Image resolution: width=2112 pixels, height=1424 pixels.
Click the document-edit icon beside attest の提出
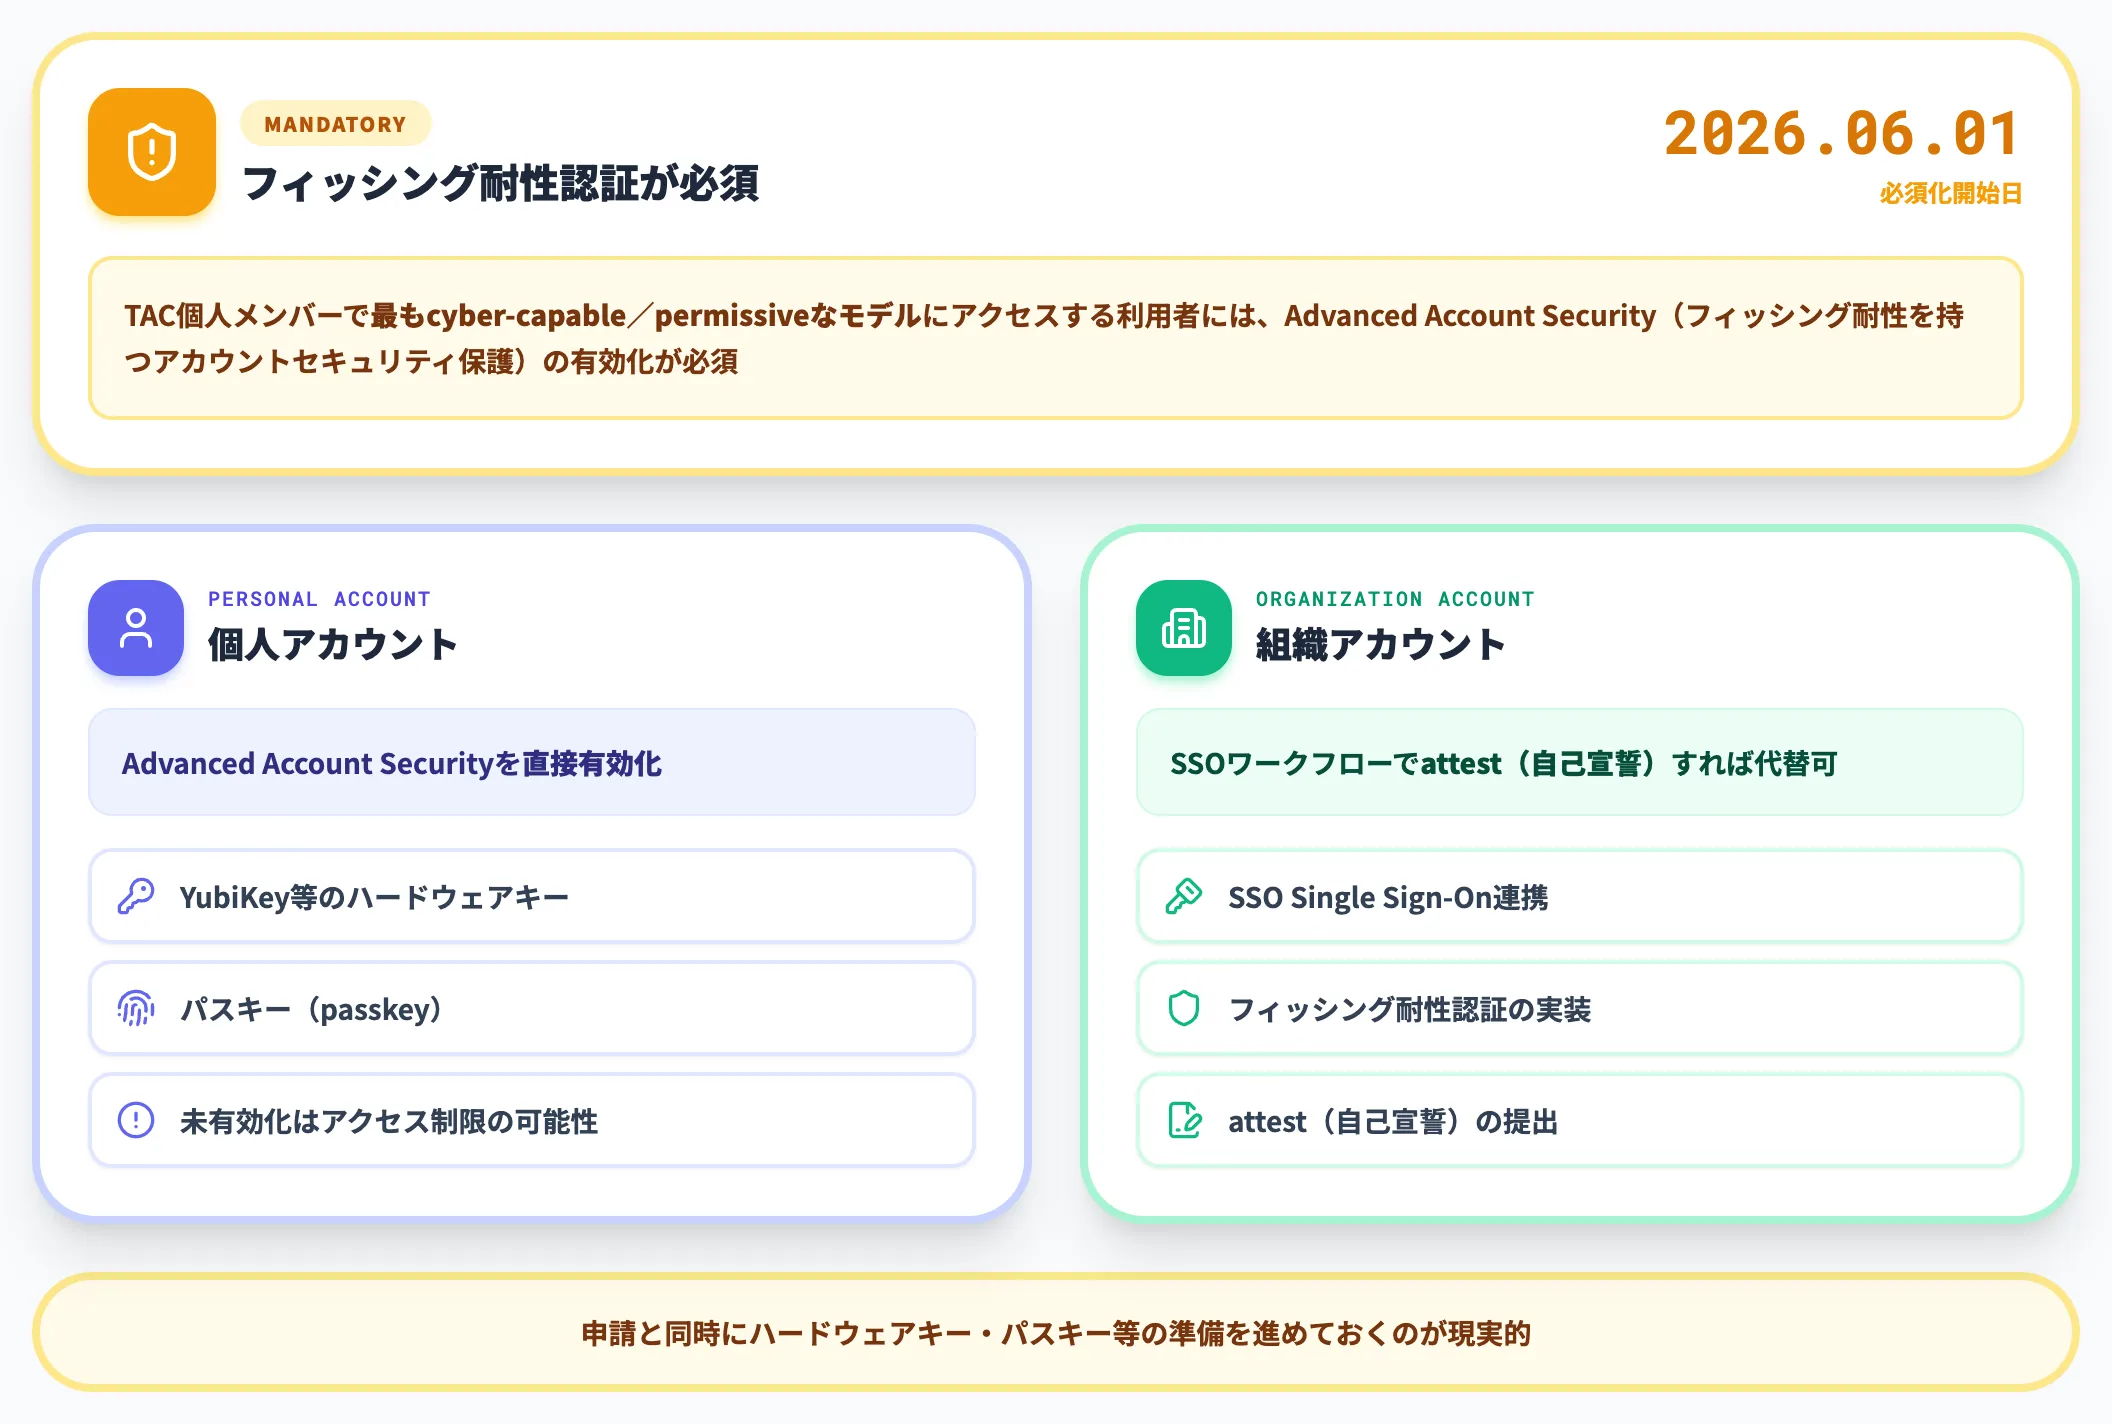[x=1184, y=1121]
